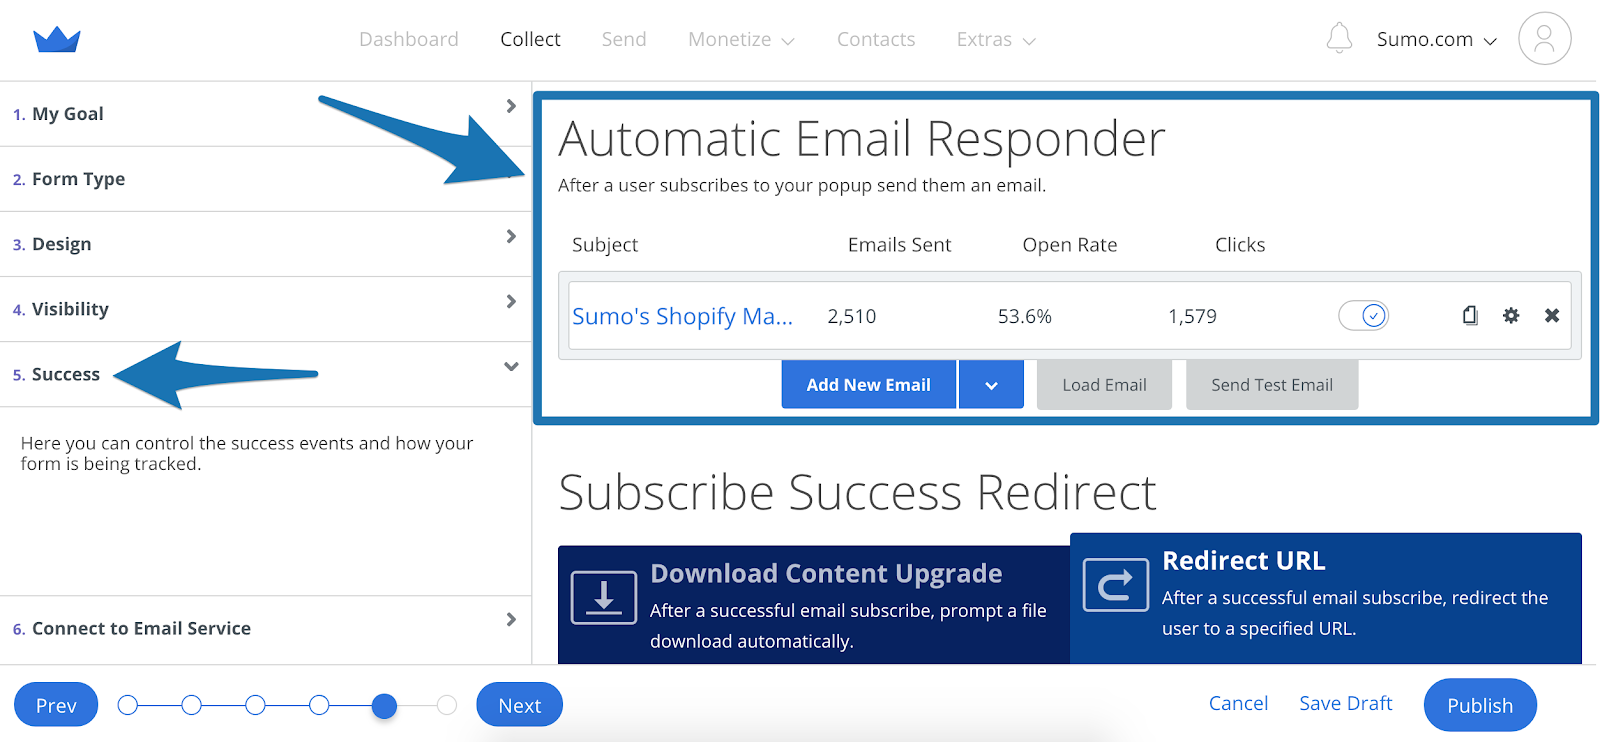Screen dimensions: 1600x742
Task: Select the Form Type step
Action: pyautogui.click(x=265, y=179)
